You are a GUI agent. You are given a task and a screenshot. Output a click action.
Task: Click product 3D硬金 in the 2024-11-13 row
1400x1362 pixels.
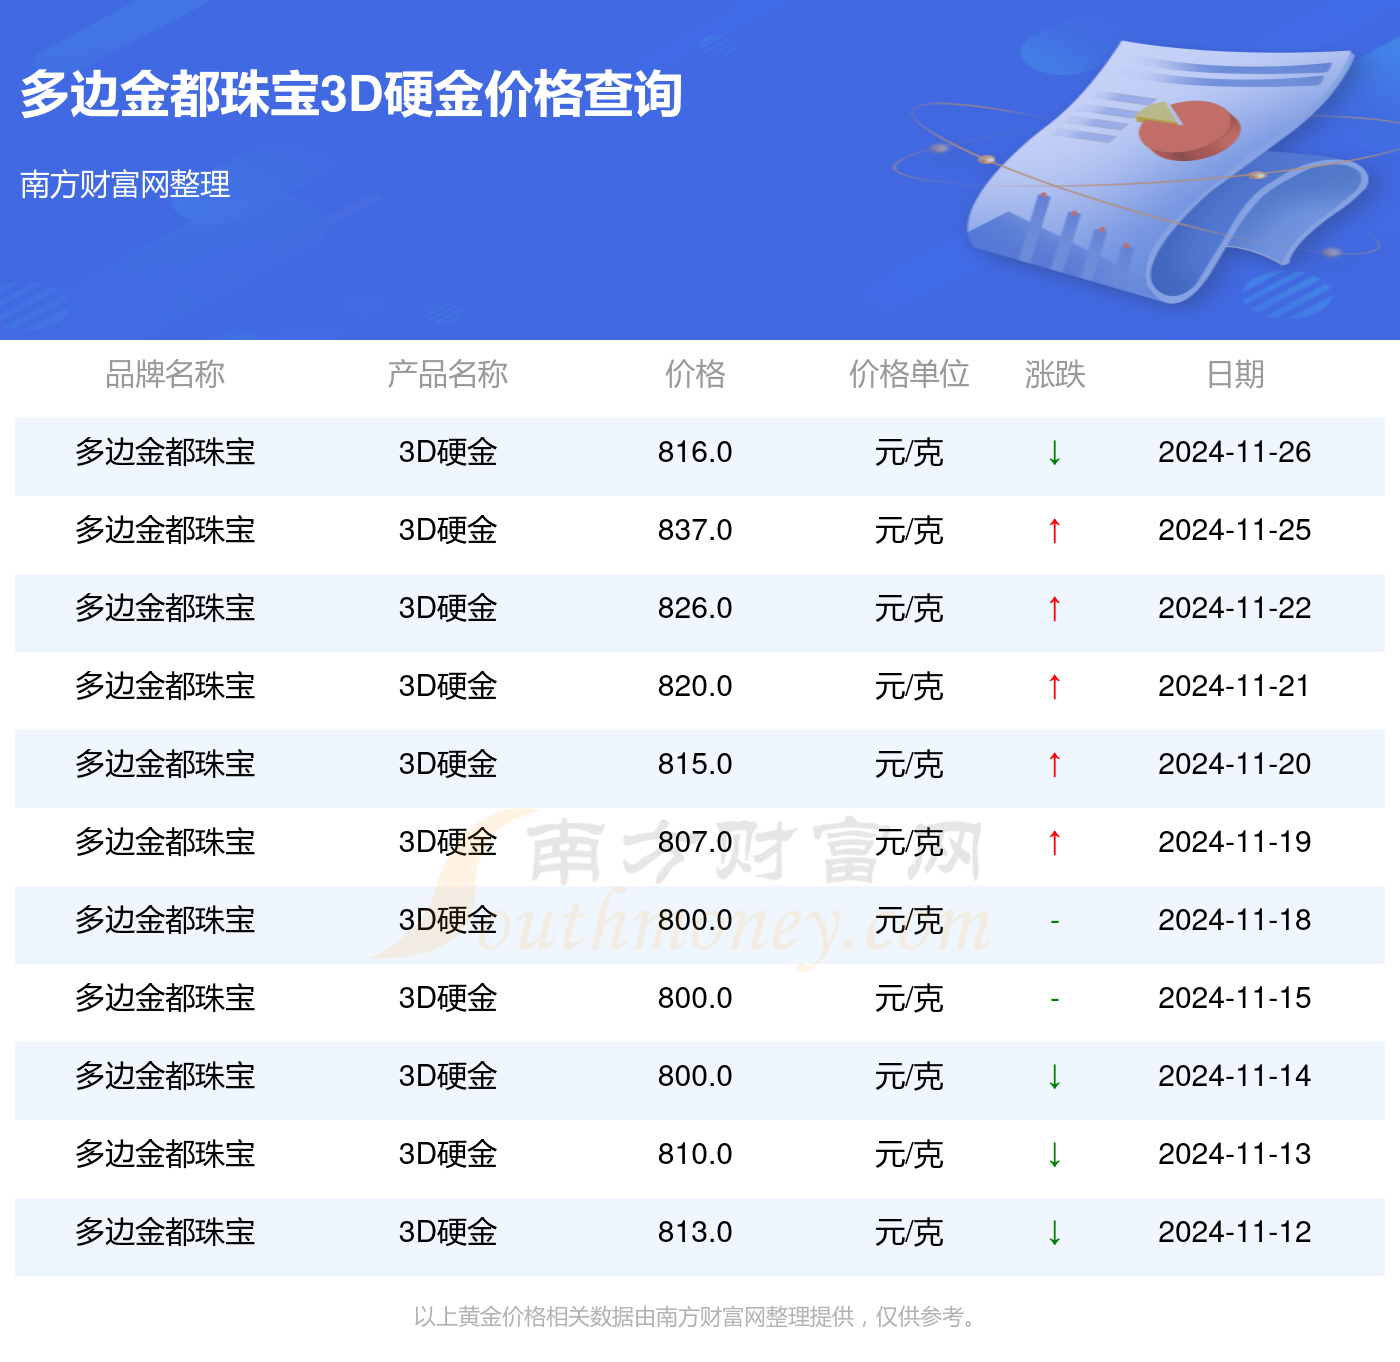tap(447, 1154)
